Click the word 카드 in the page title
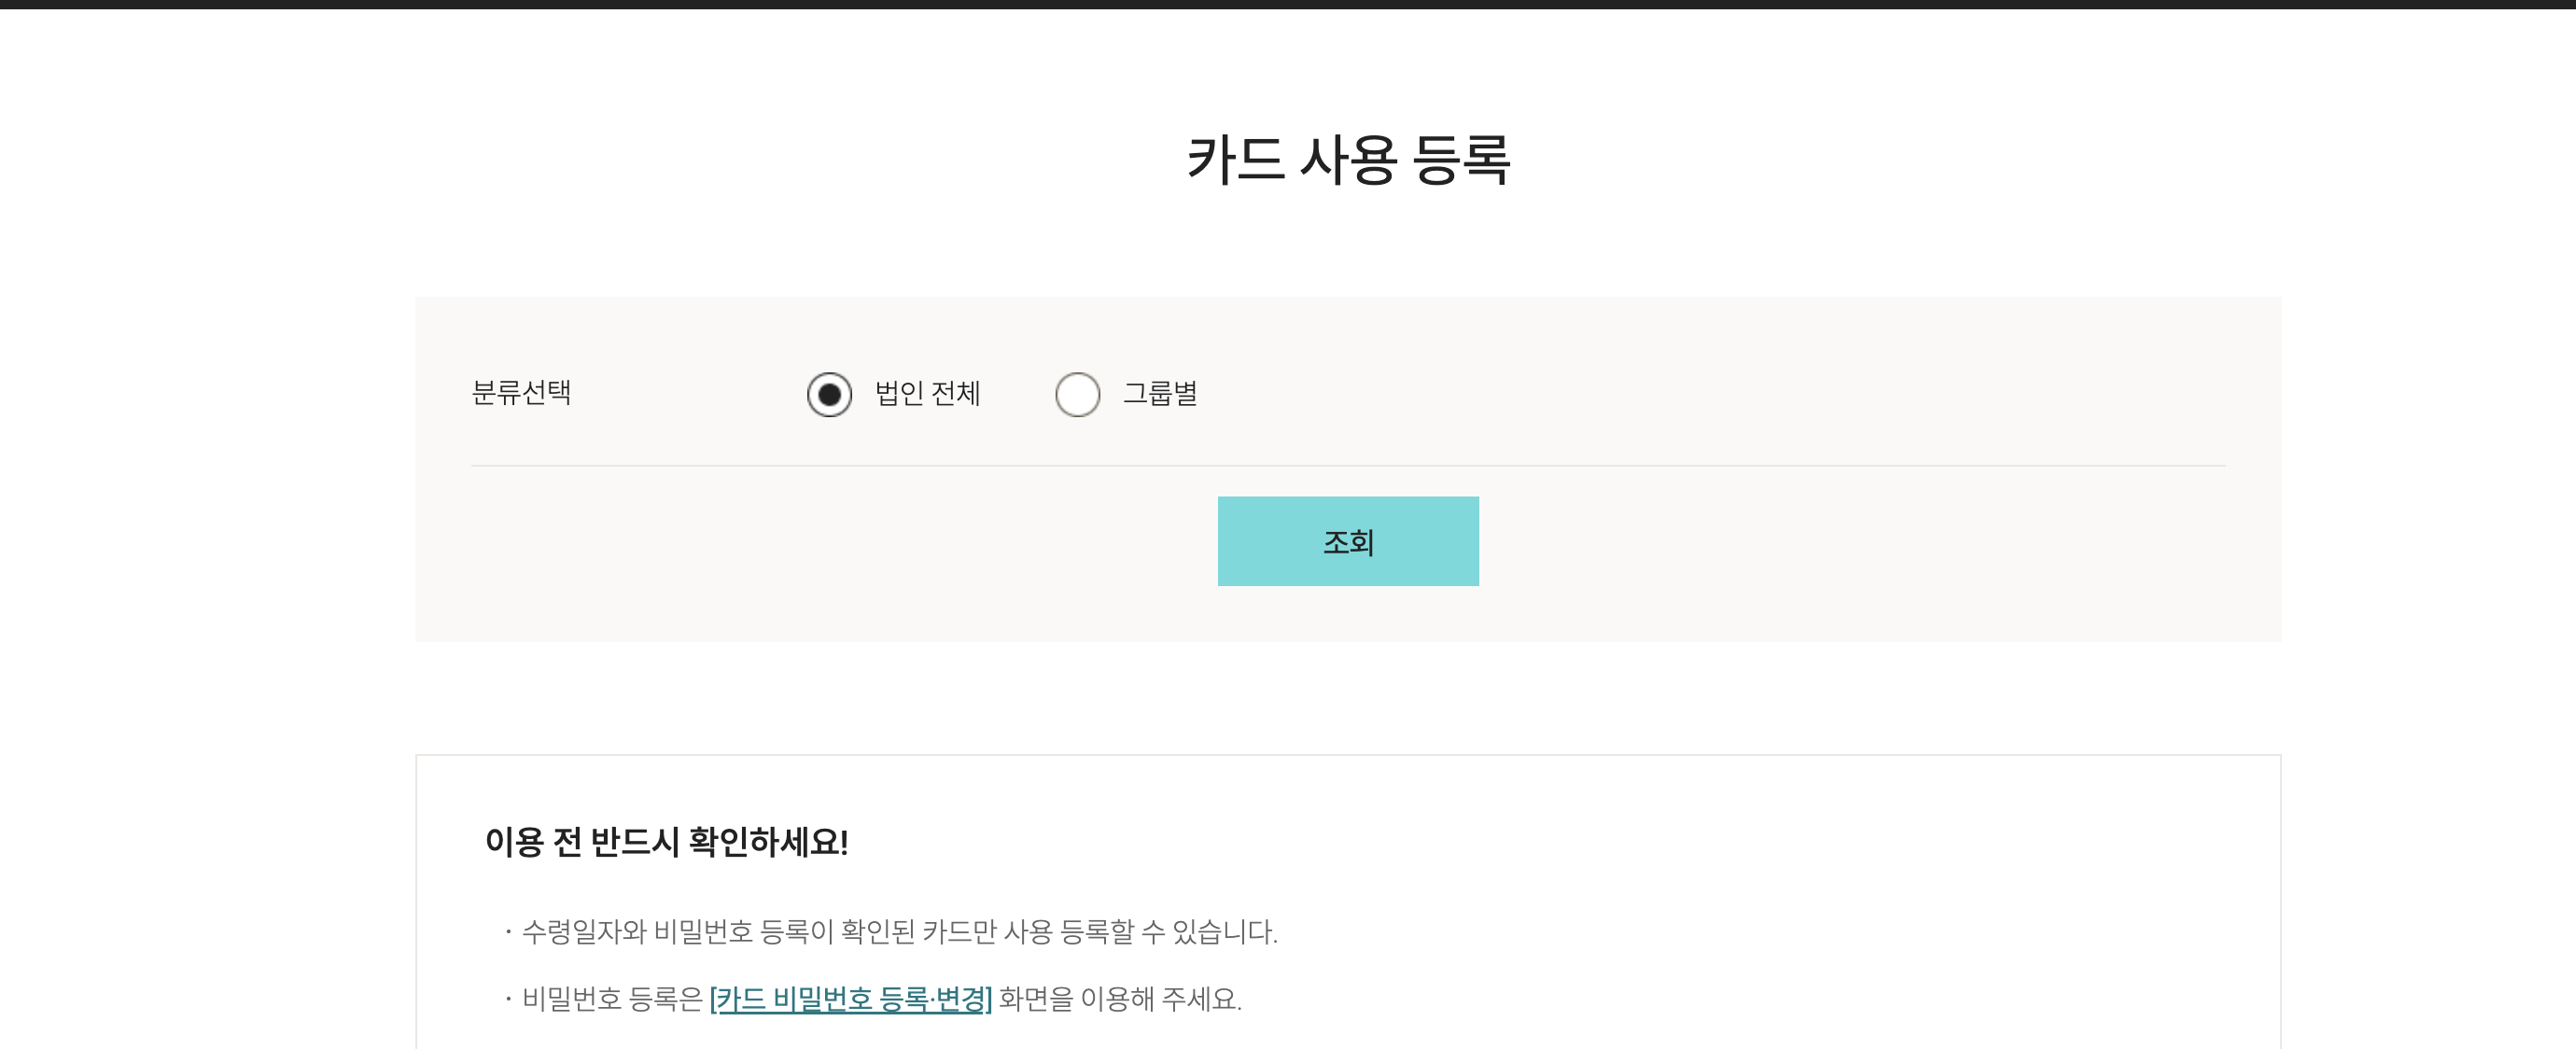 pyautogui.click(x=1235, y=160)
